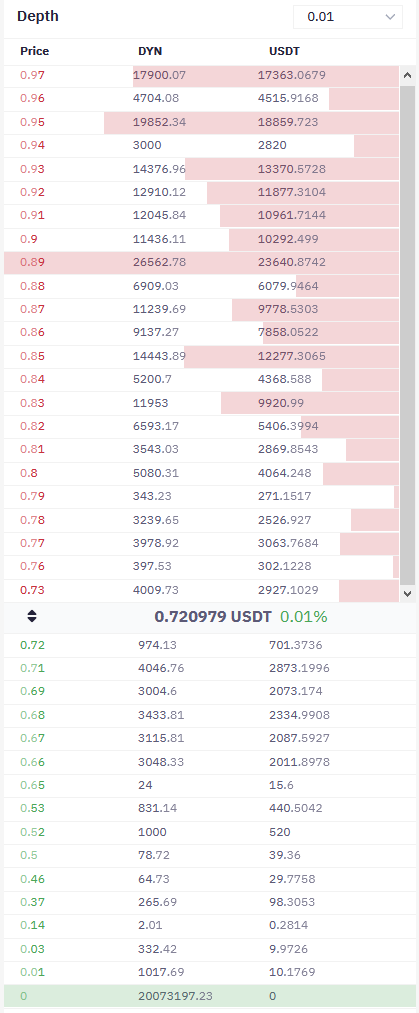Click the sell orders scrollbar thumb
The image size is (419, 1013).
coord(407,335)
